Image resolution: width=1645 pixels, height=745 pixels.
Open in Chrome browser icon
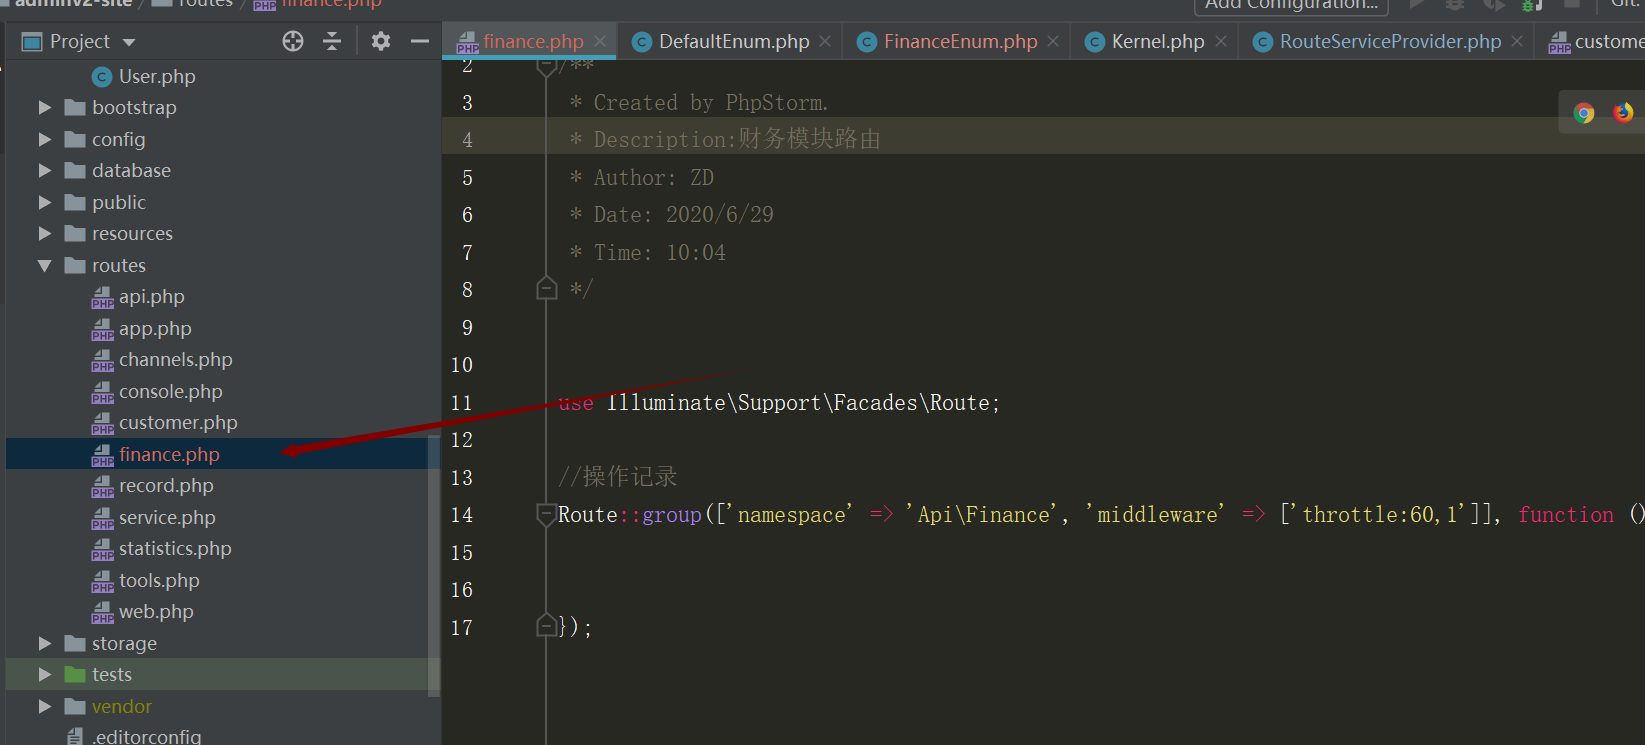pyautogui.click(x=1584, y=113)
